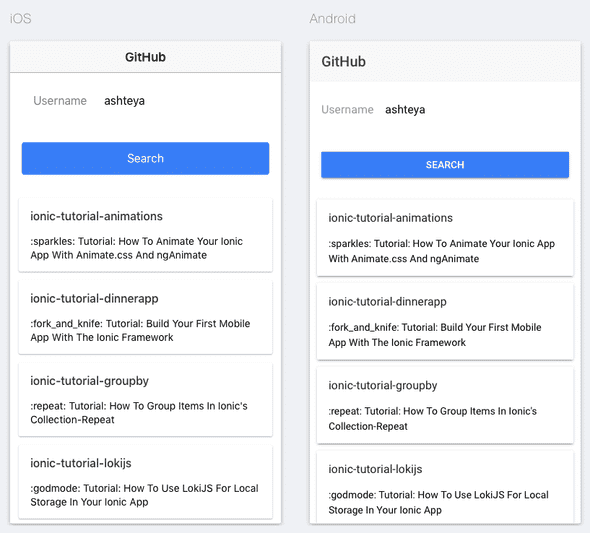
Task: Click ':godmode: Tutorial' description in iOS preview
Action: [x=144, y=495]
